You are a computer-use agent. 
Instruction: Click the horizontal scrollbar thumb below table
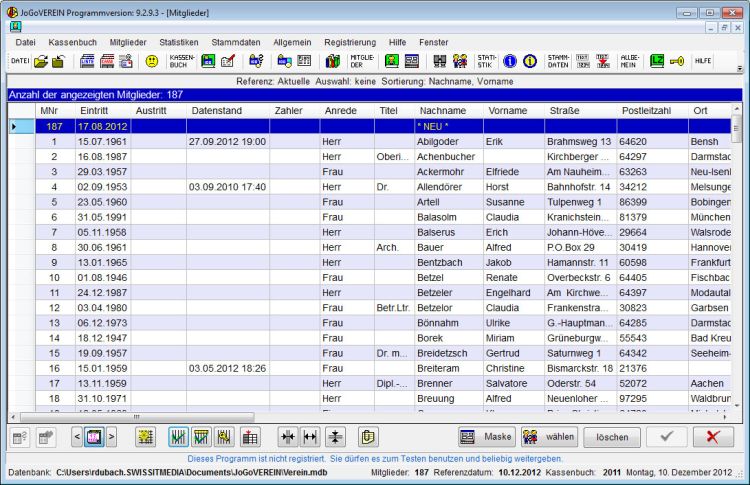point(136,417)
